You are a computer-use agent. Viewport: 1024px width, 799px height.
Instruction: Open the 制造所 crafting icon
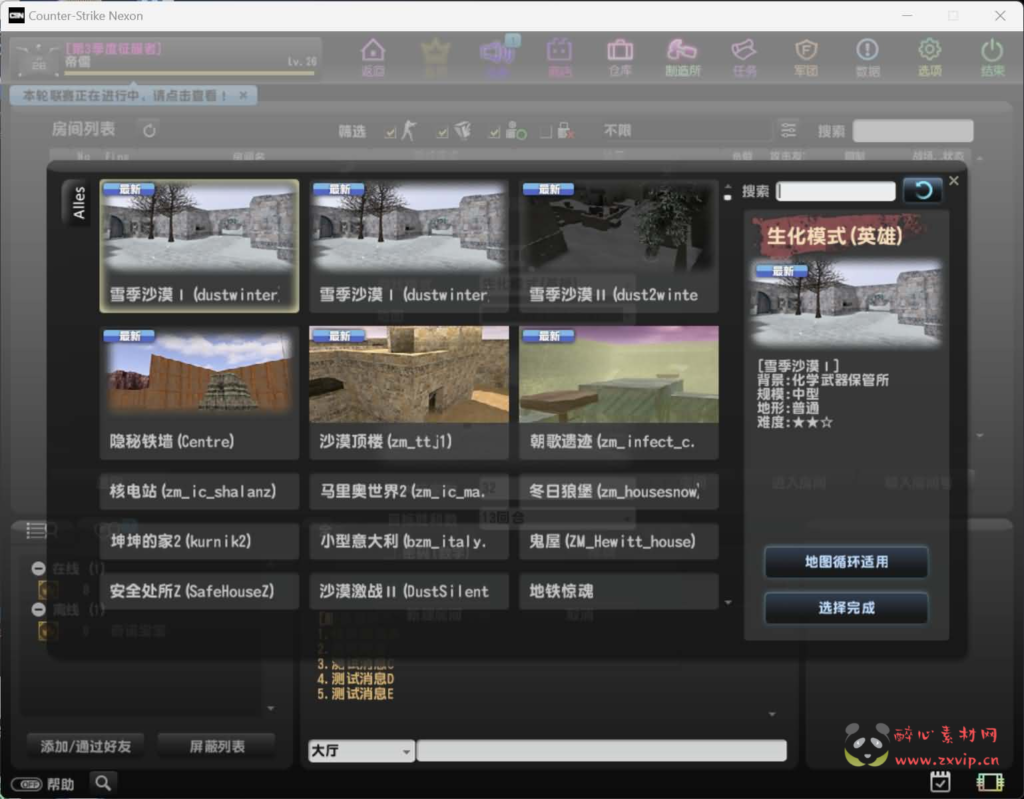tap(682, 57)
